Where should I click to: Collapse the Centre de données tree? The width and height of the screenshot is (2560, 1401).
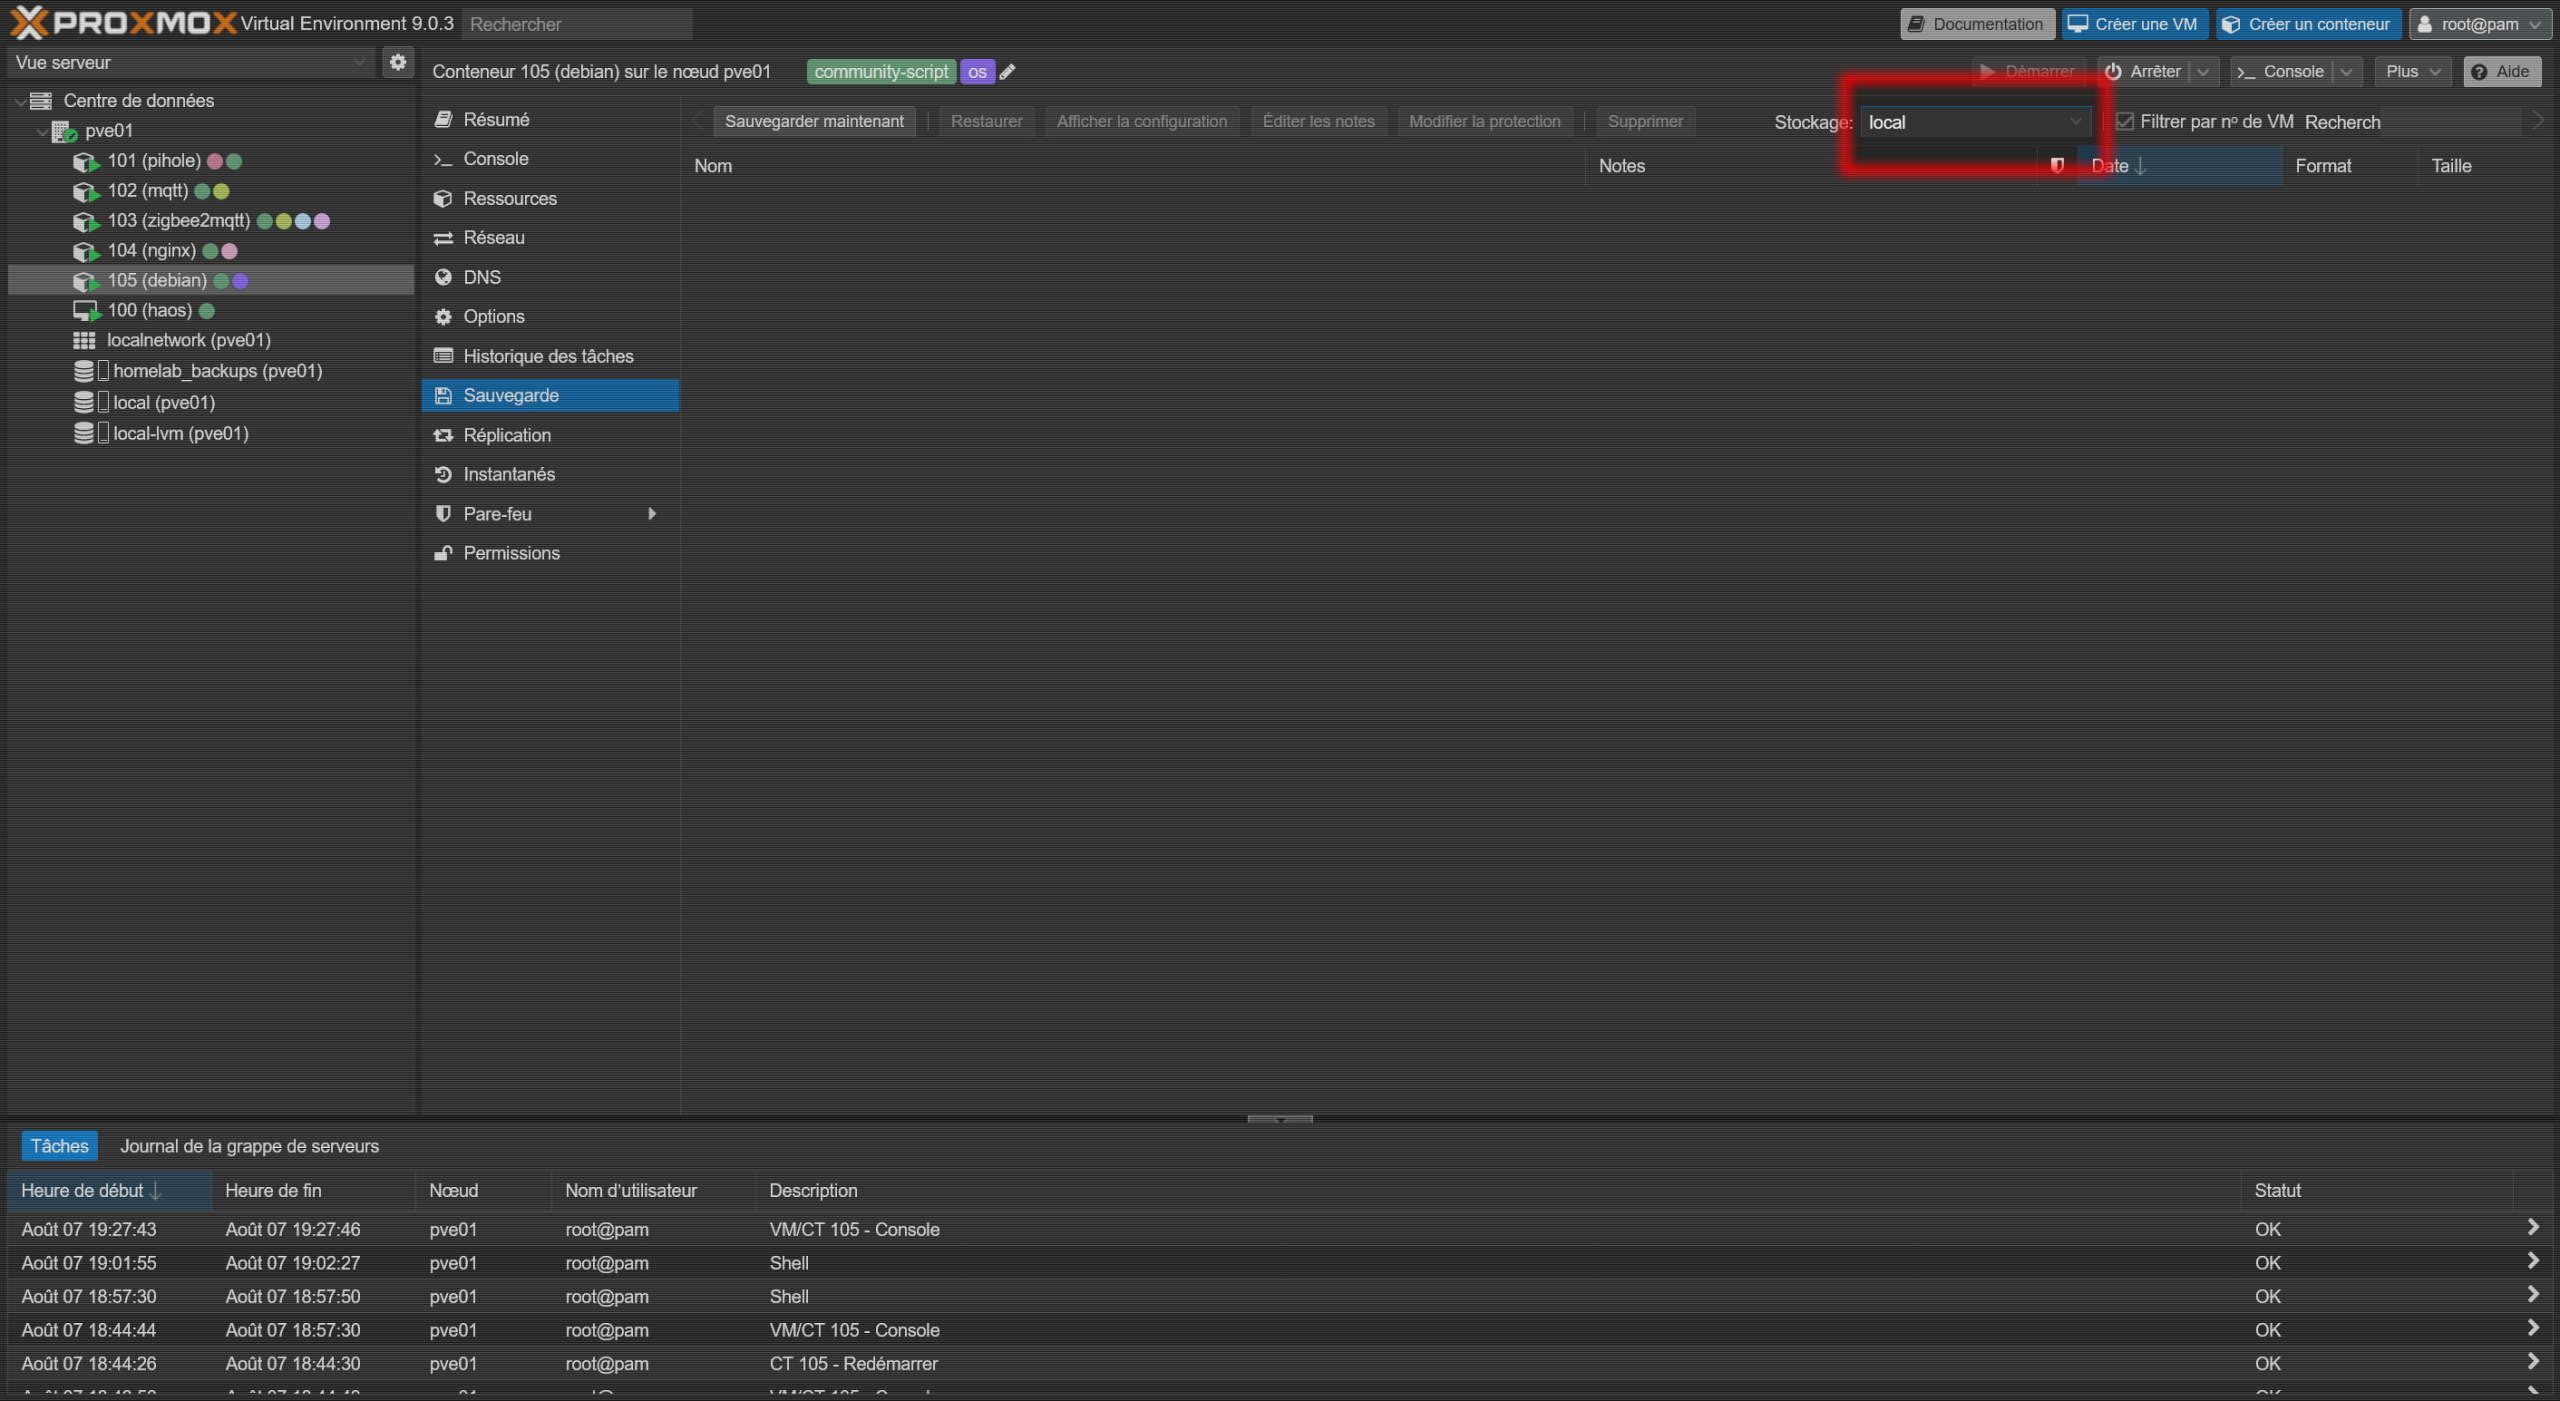pos(20,101)
